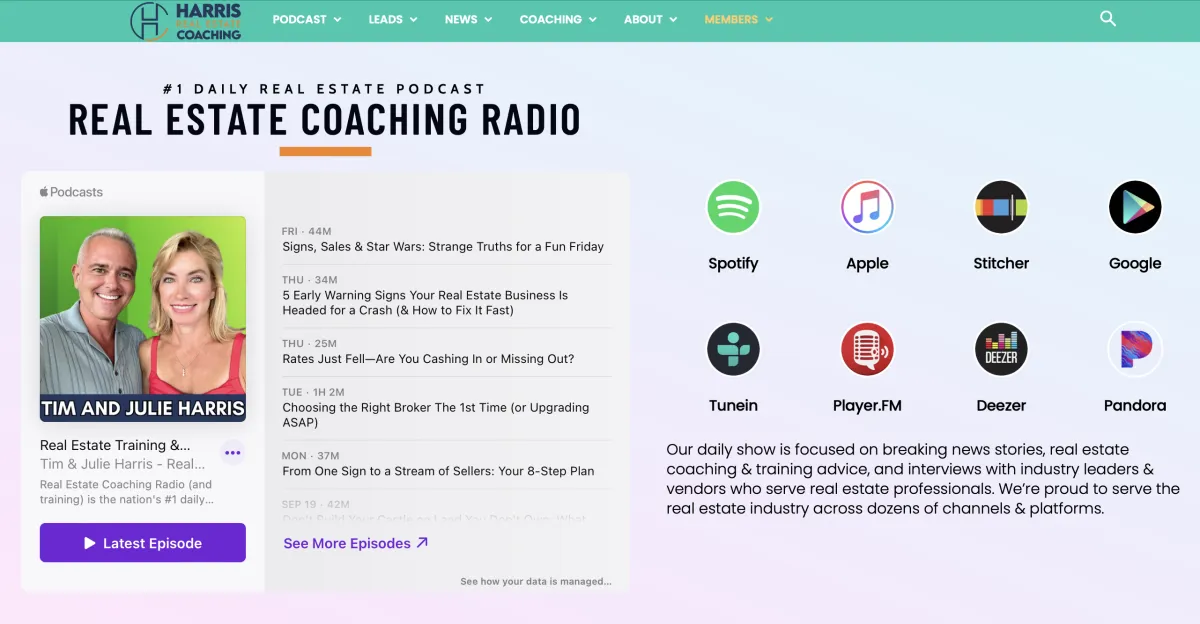This screenshot has width=1200, height=624.
Task: Click the purple three-dot more options button
Action: click(233, 453)
